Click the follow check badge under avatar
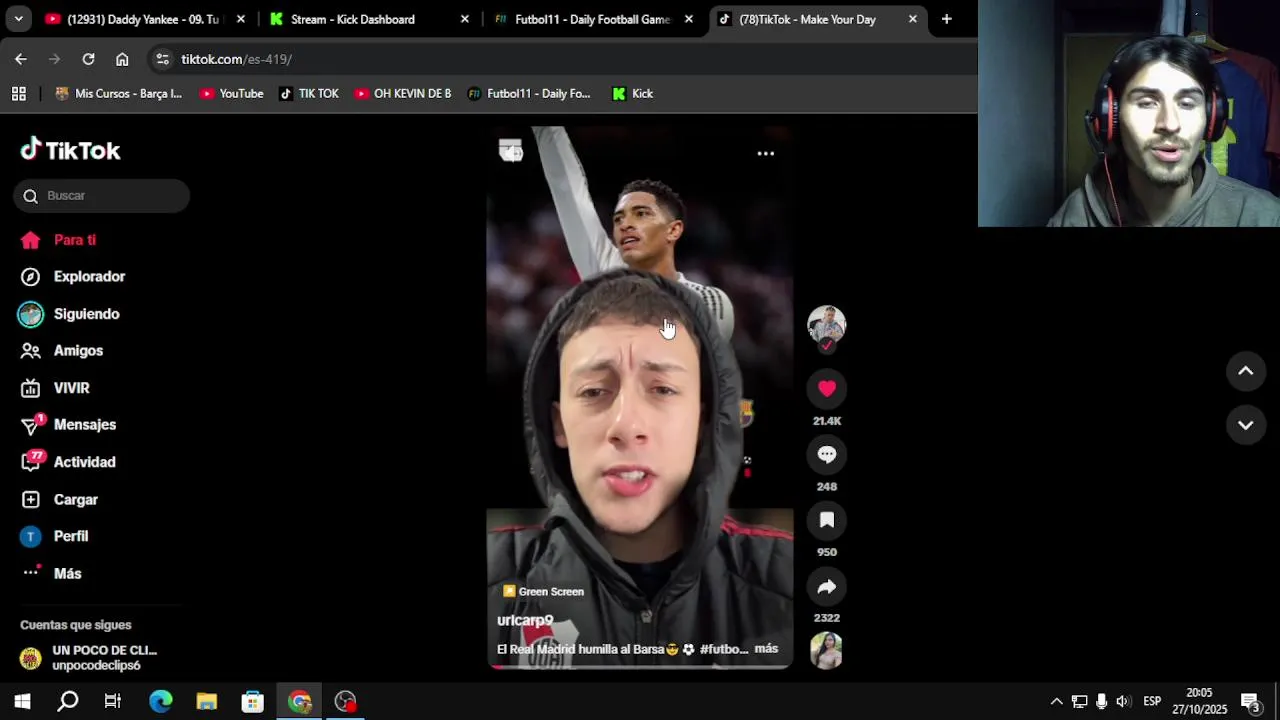The image size is (1280, 720). (826, 345)
